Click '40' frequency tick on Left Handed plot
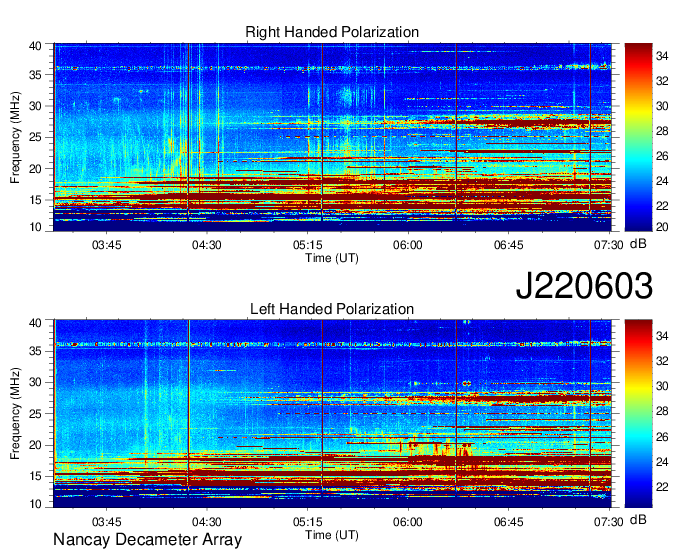This screenshot has height=552, width=680. pyautogui.click(x=35, y=323)
